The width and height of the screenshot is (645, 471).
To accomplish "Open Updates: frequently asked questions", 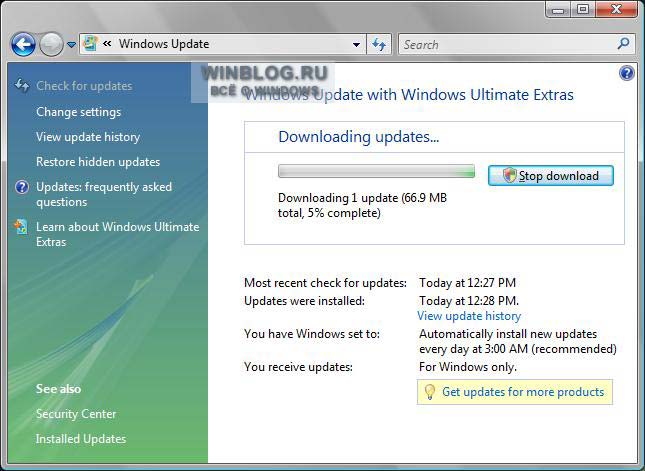I will coord(104,195).
